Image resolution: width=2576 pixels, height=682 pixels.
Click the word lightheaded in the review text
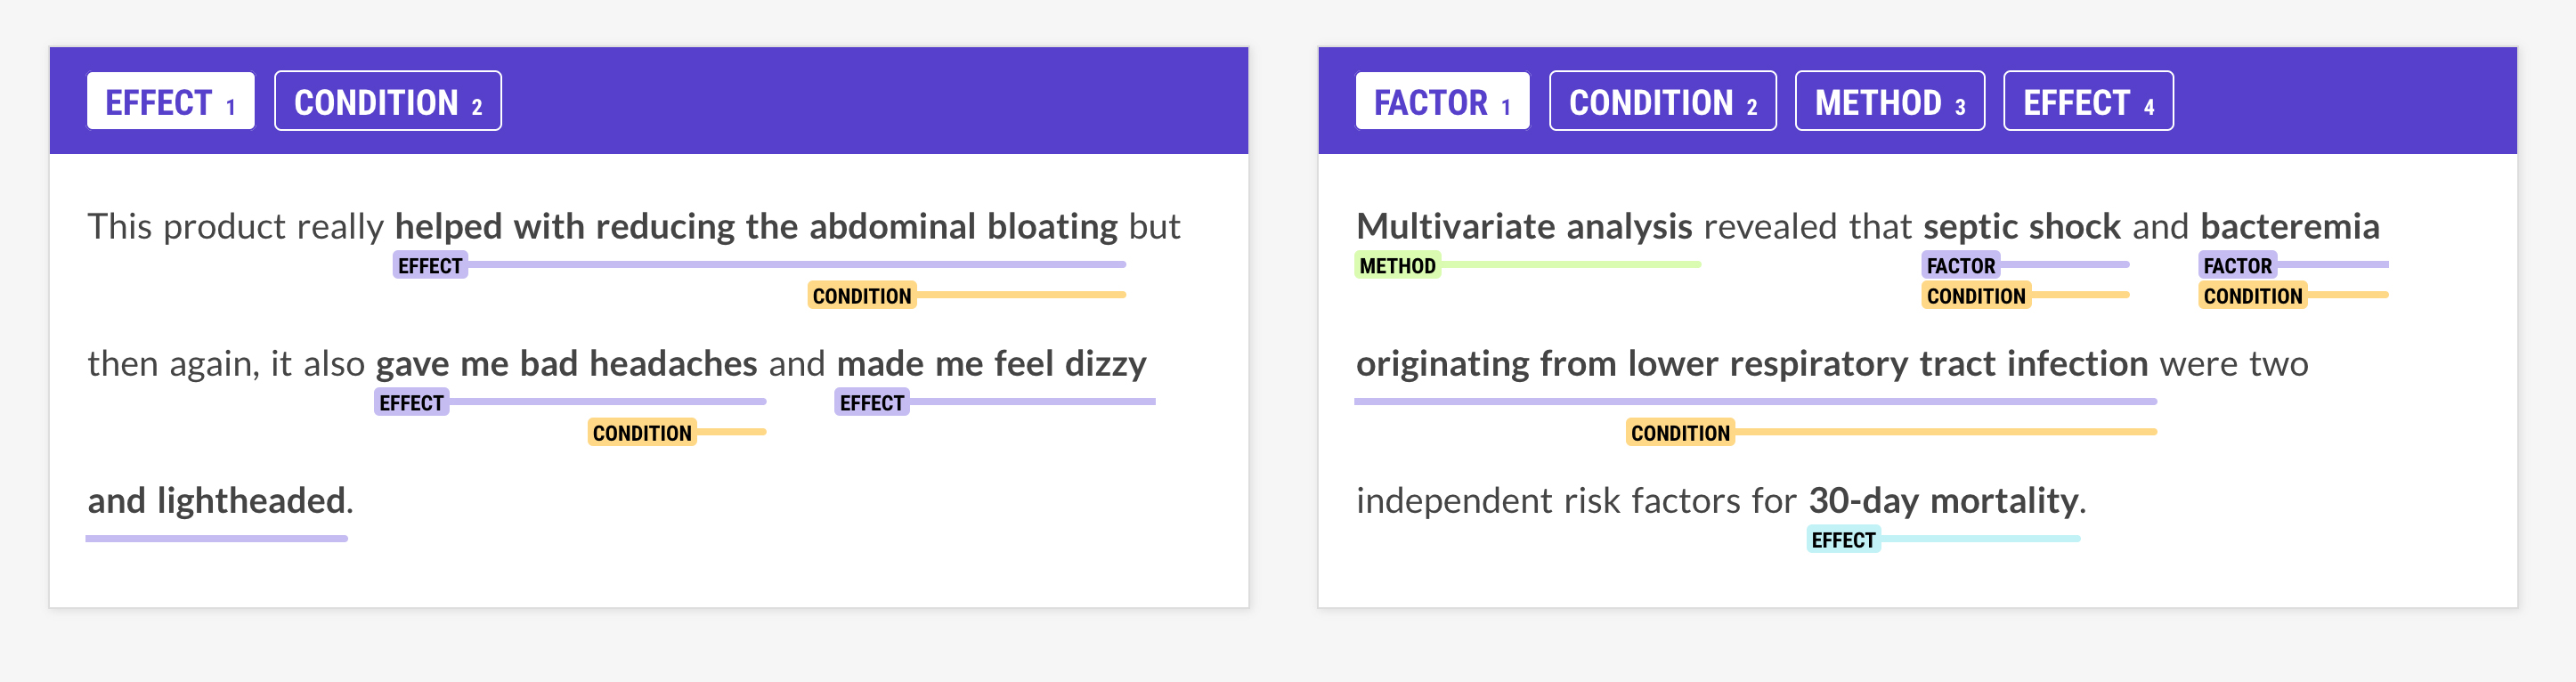pos(251,500)
